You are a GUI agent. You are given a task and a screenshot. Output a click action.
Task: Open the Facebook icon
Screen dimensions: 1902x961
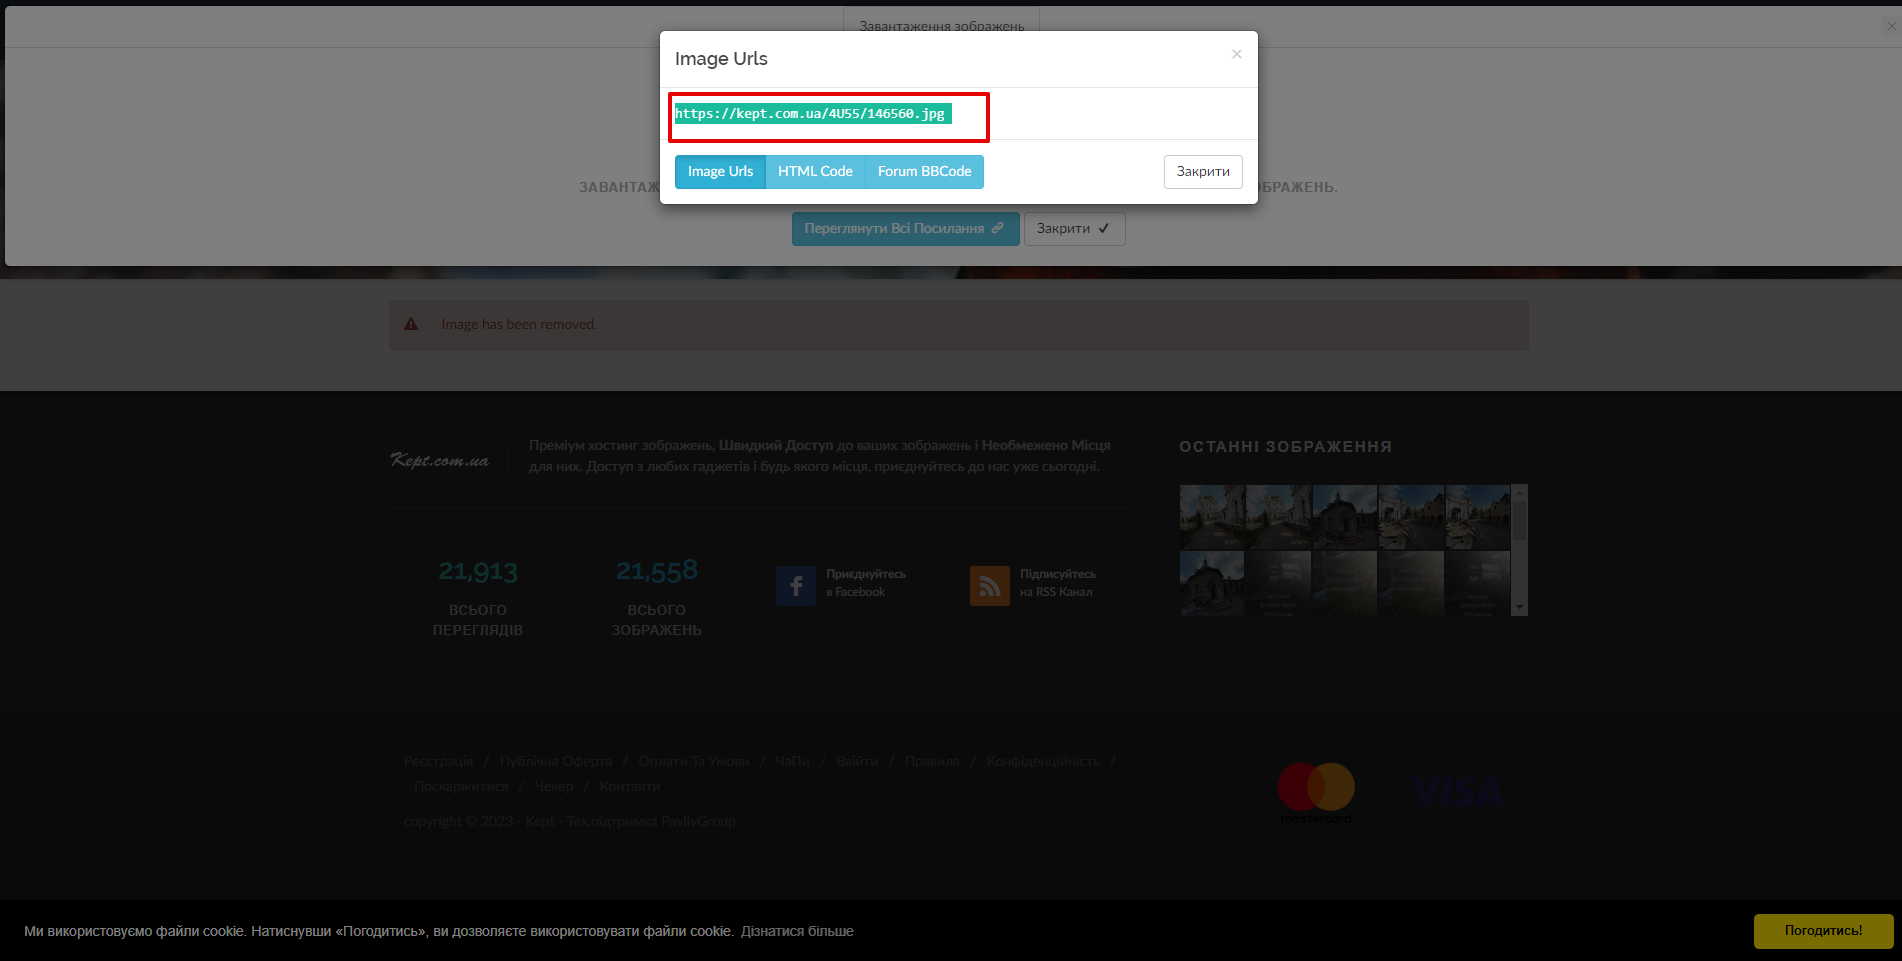[796, 586]
